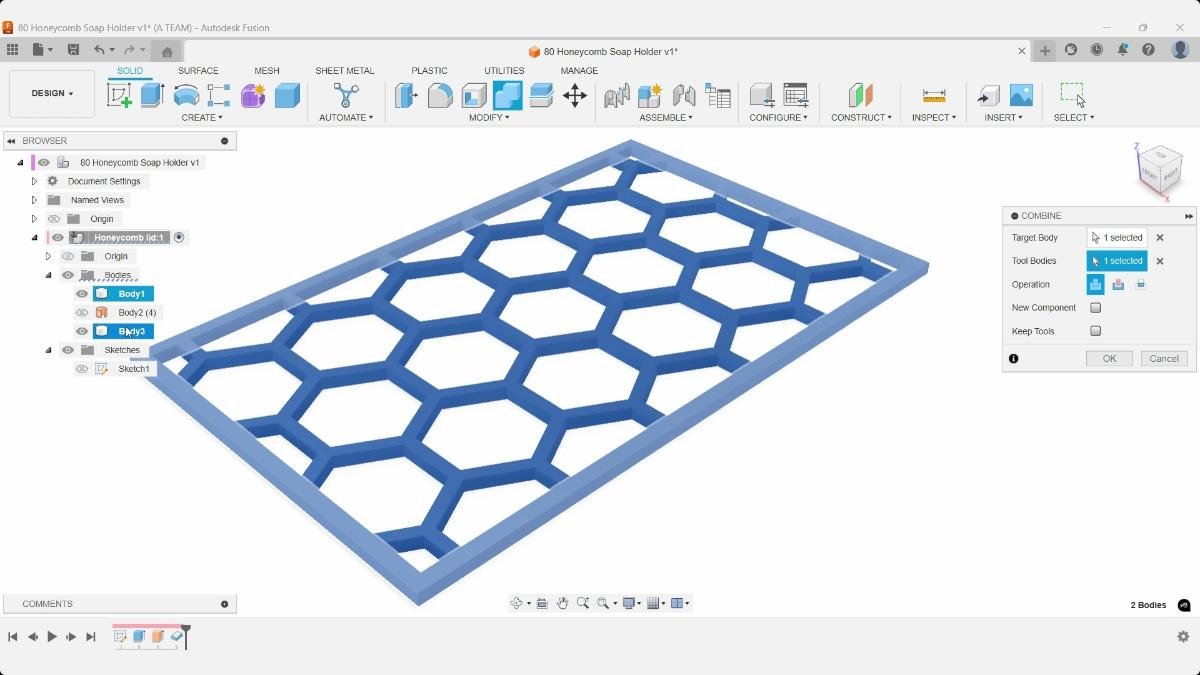The image size is (1200, 675).
Task: Click the Insert Derive icon
Action: [988, 95]
